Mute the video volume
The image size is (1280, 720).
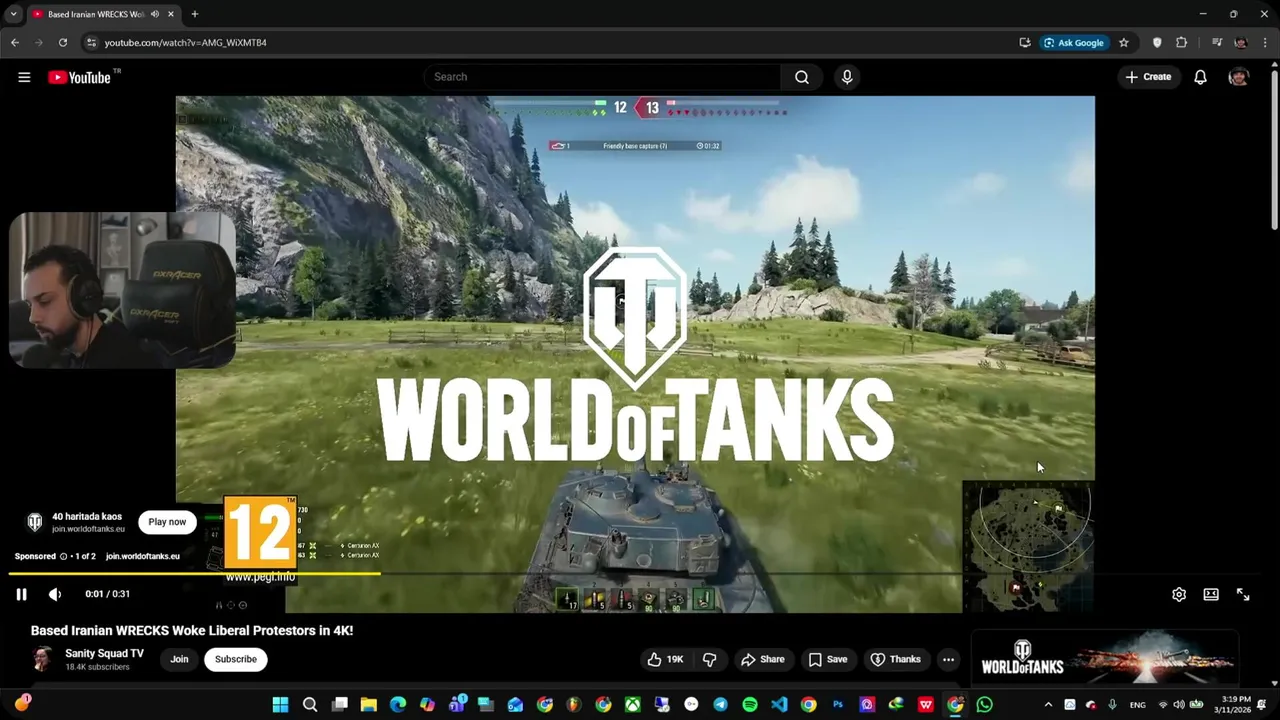coord(55,594)
